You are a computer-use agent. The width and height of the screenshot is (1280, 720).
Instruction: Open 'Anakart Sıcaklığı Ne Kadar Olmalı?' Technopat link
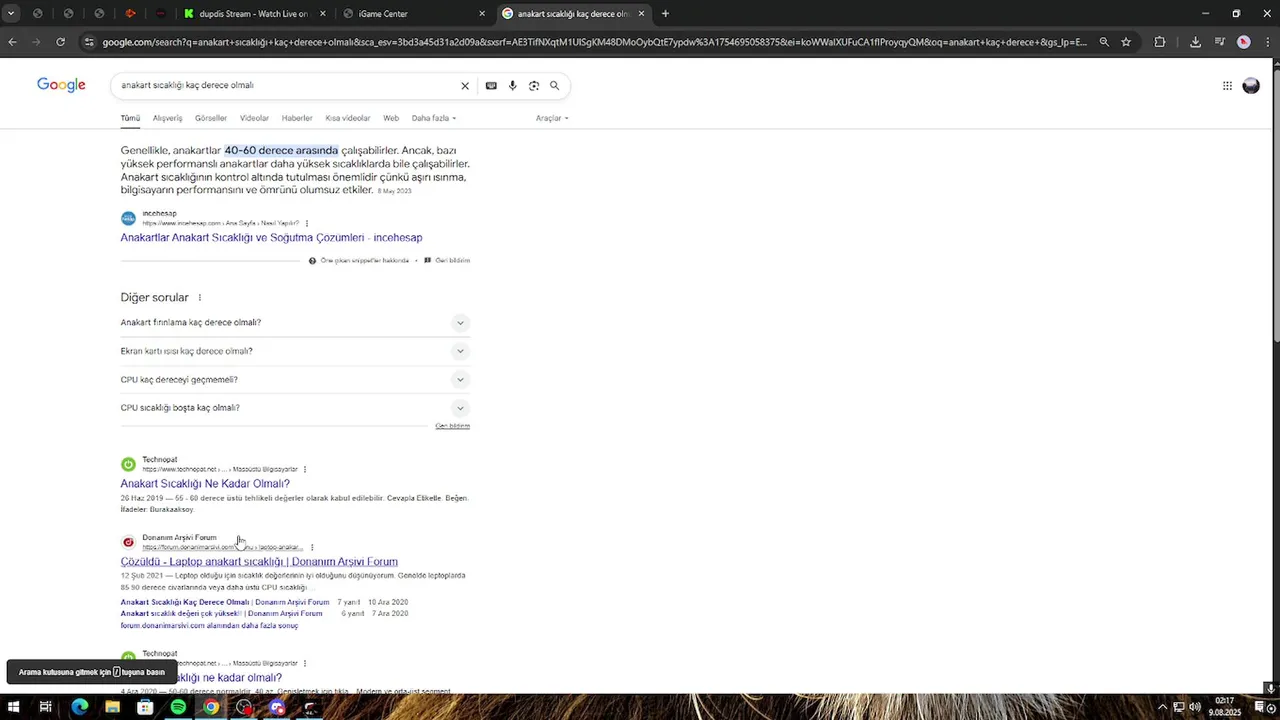[205, 484]
